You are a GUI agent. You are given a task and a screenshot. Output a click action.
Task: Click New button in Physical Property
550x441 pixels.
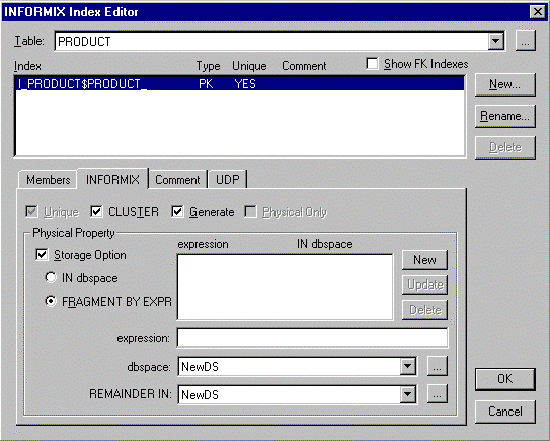425,260
